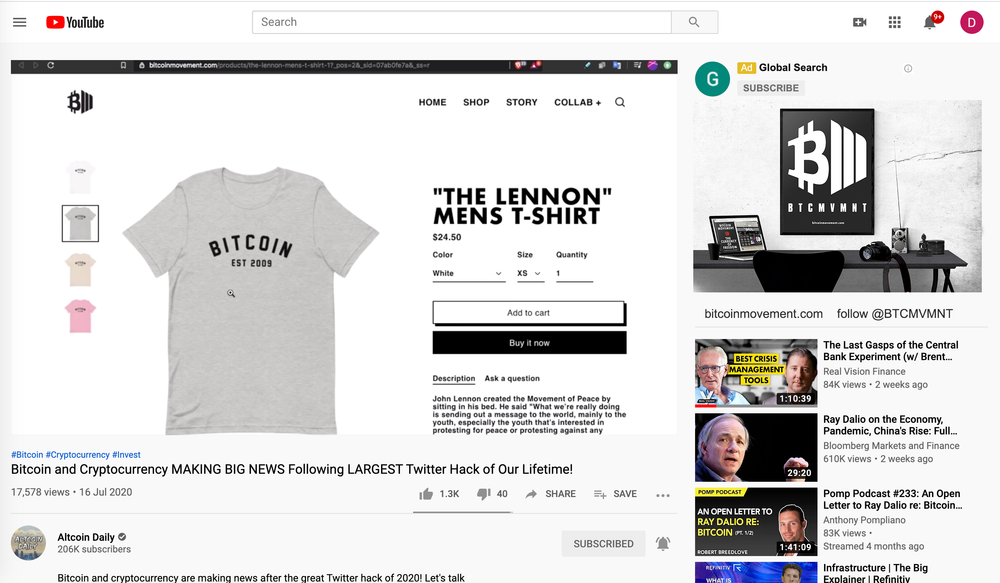Focus the YouTube Search input field

tap(462, 22)
